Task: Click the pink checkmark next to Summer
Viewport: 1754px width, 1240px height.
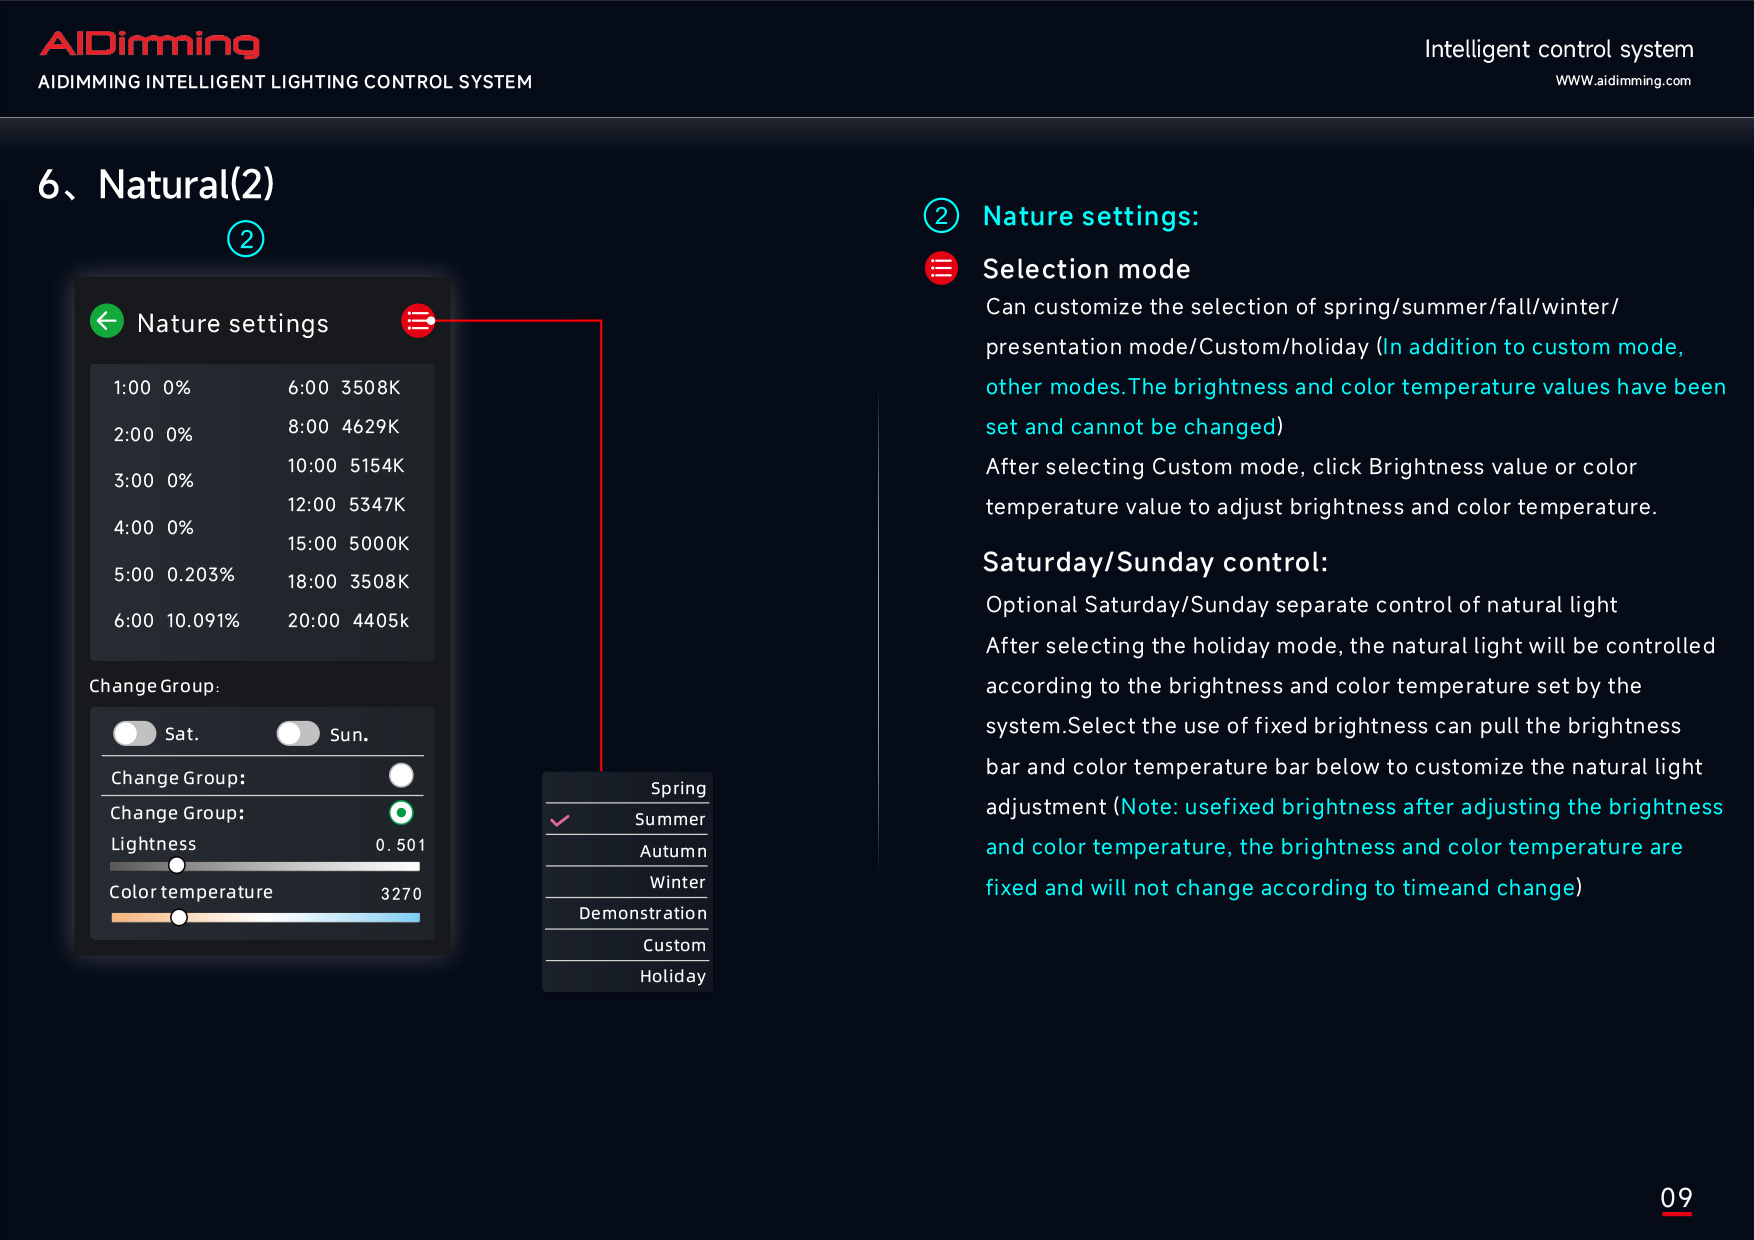Action: 560,820
